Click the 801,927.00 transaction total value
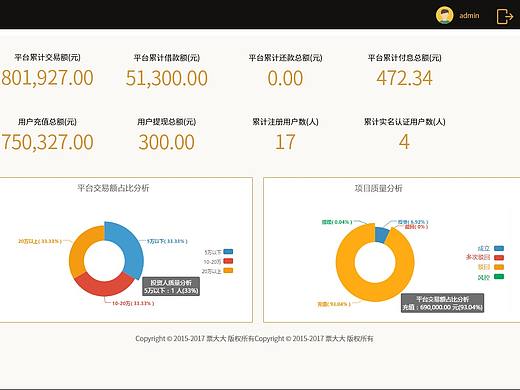Viewport: 520px width, 390px height. (47, 78)
